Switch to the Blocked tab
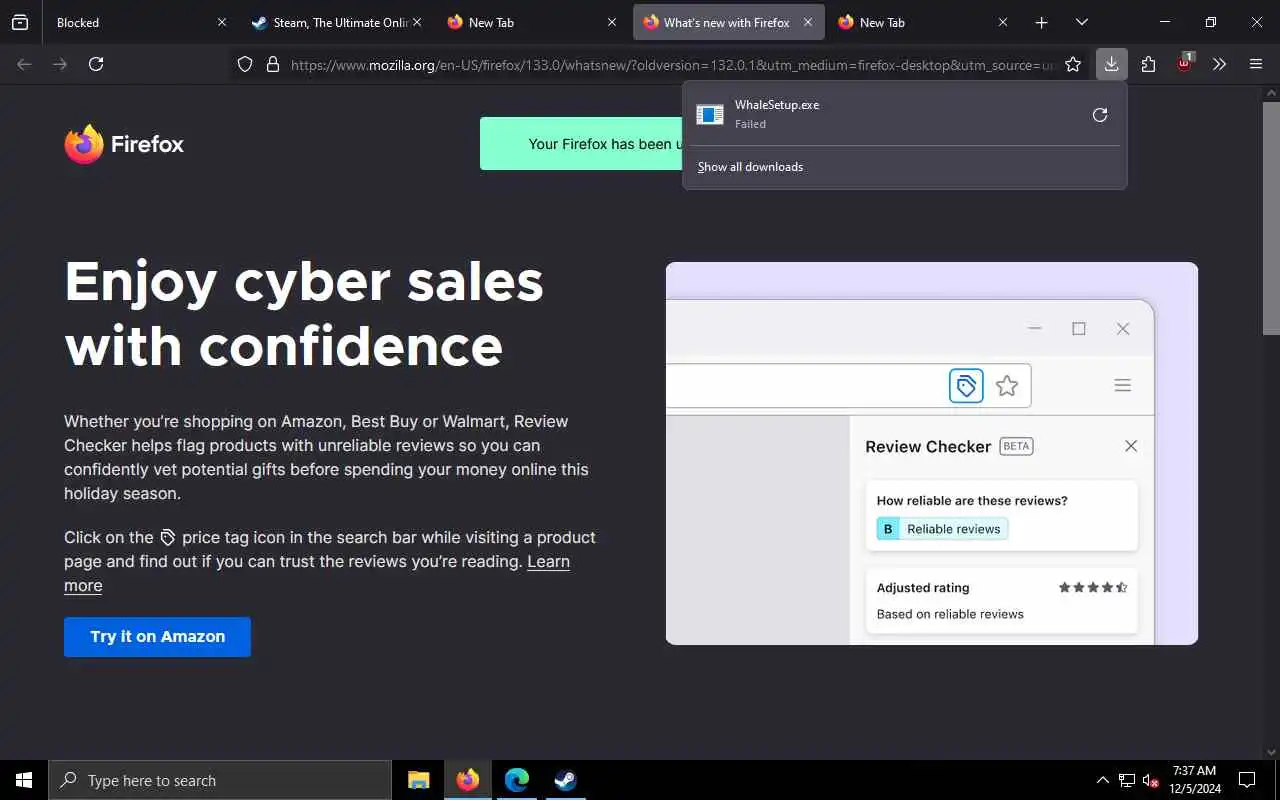 click(x=138, y=22)
